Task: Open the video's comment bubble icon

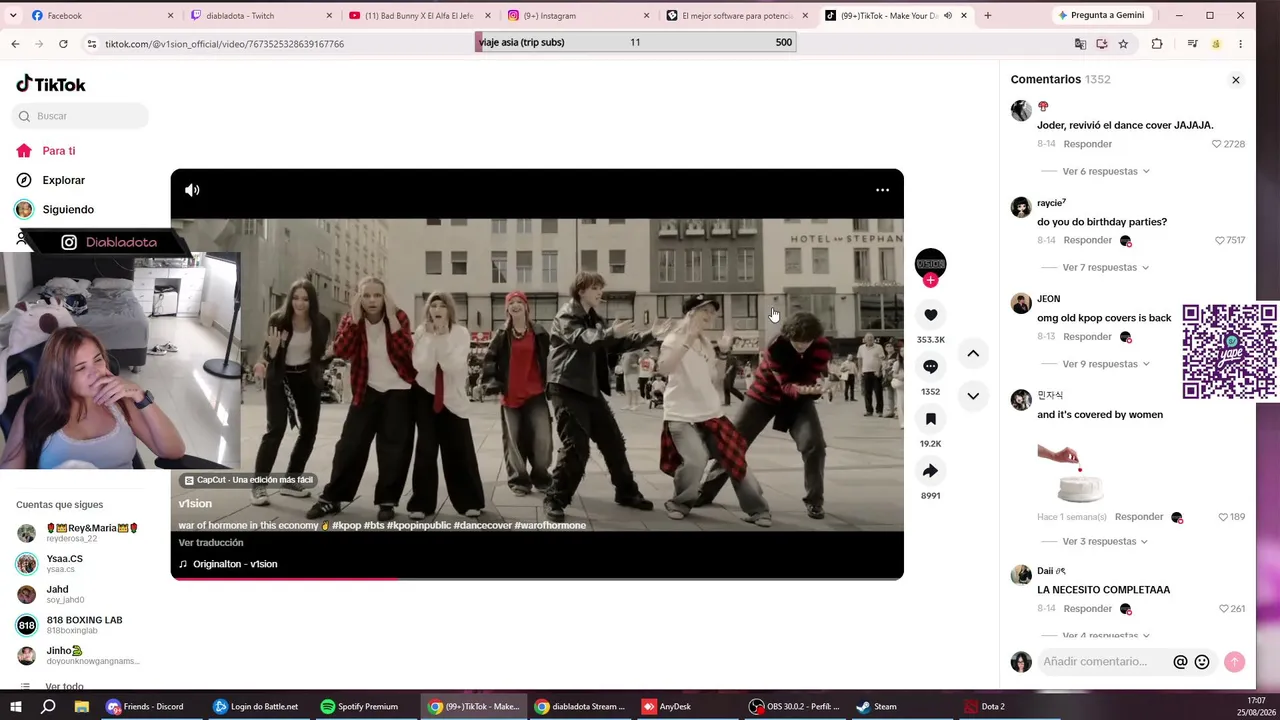Action: [930, 367]
